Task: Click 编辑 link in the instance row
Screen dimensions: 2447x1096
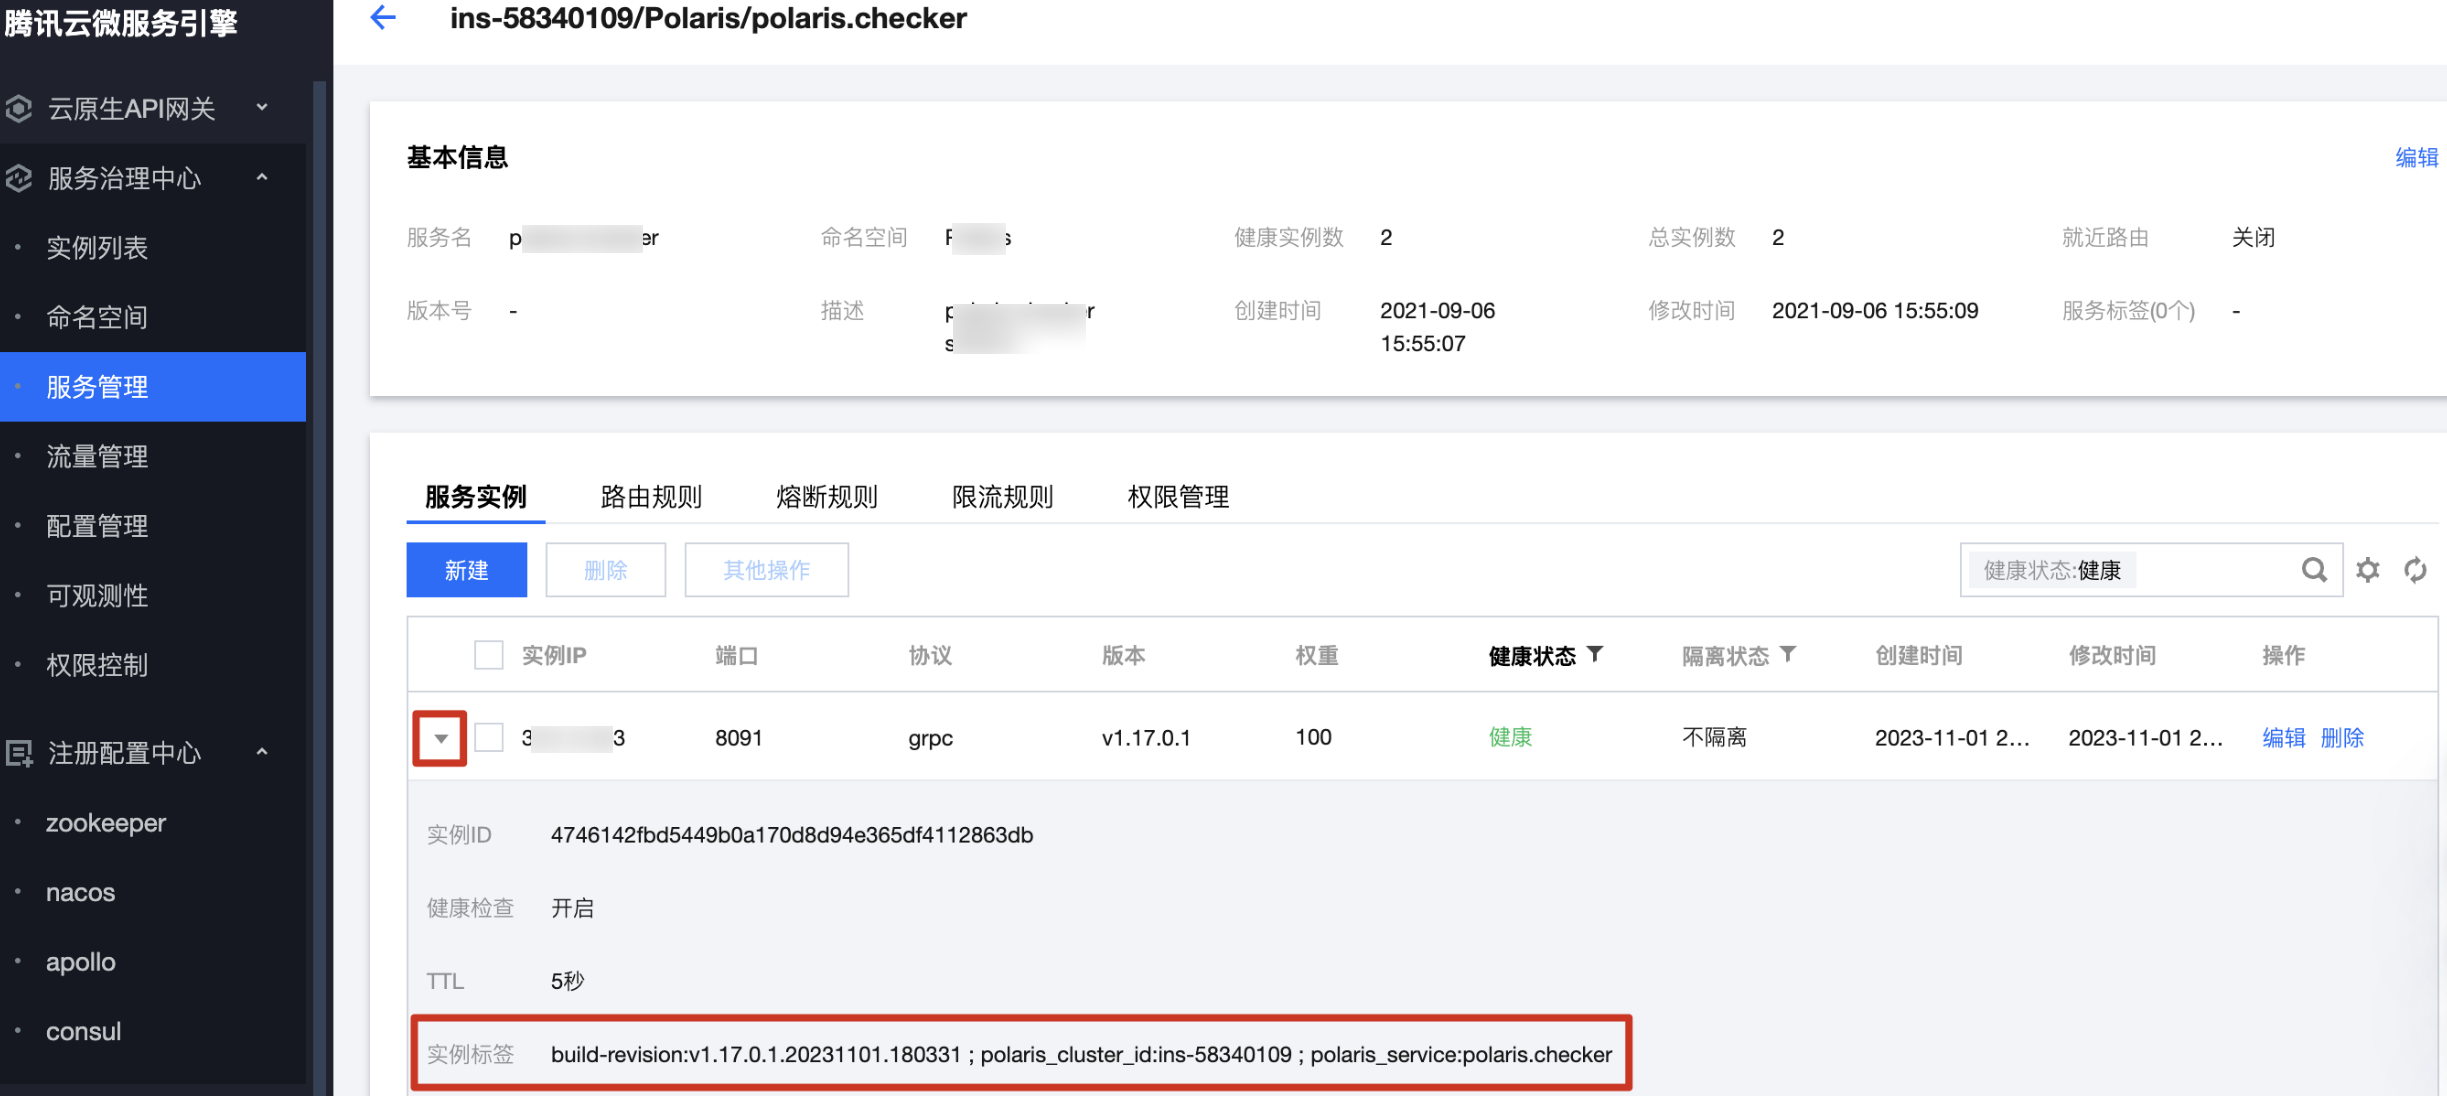Action: coord(2283,738)
